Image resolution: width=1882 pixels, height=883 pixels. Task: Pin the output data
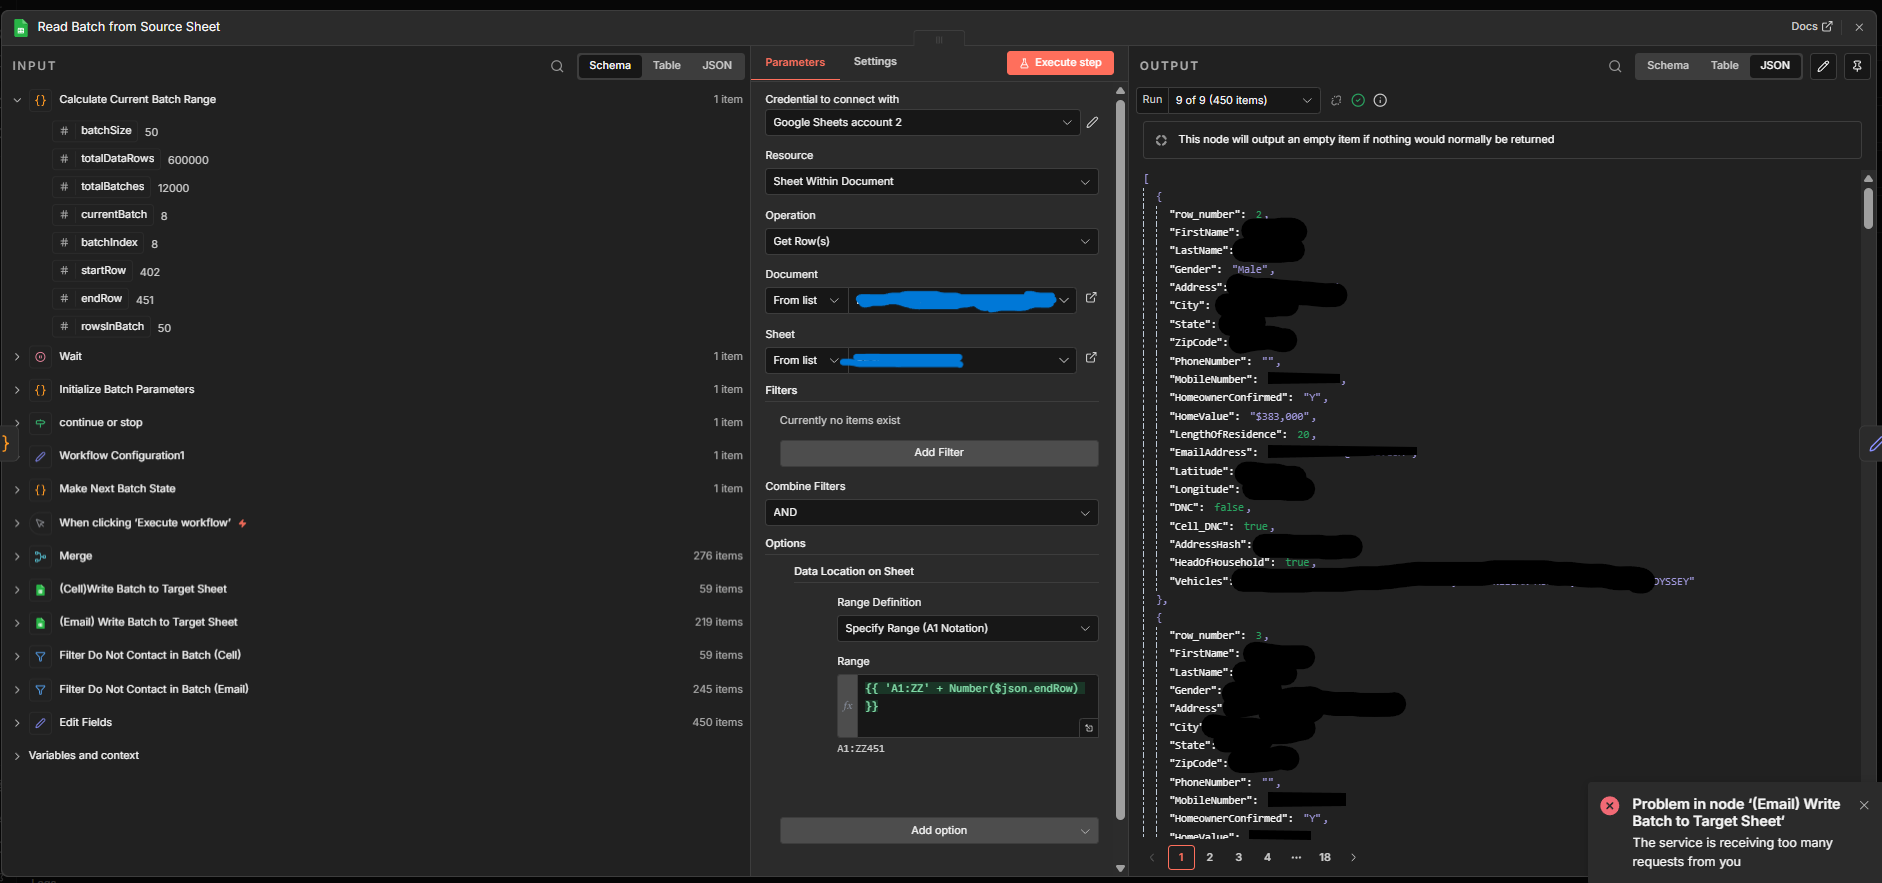pyautogui.click(x=1857, y=66)
